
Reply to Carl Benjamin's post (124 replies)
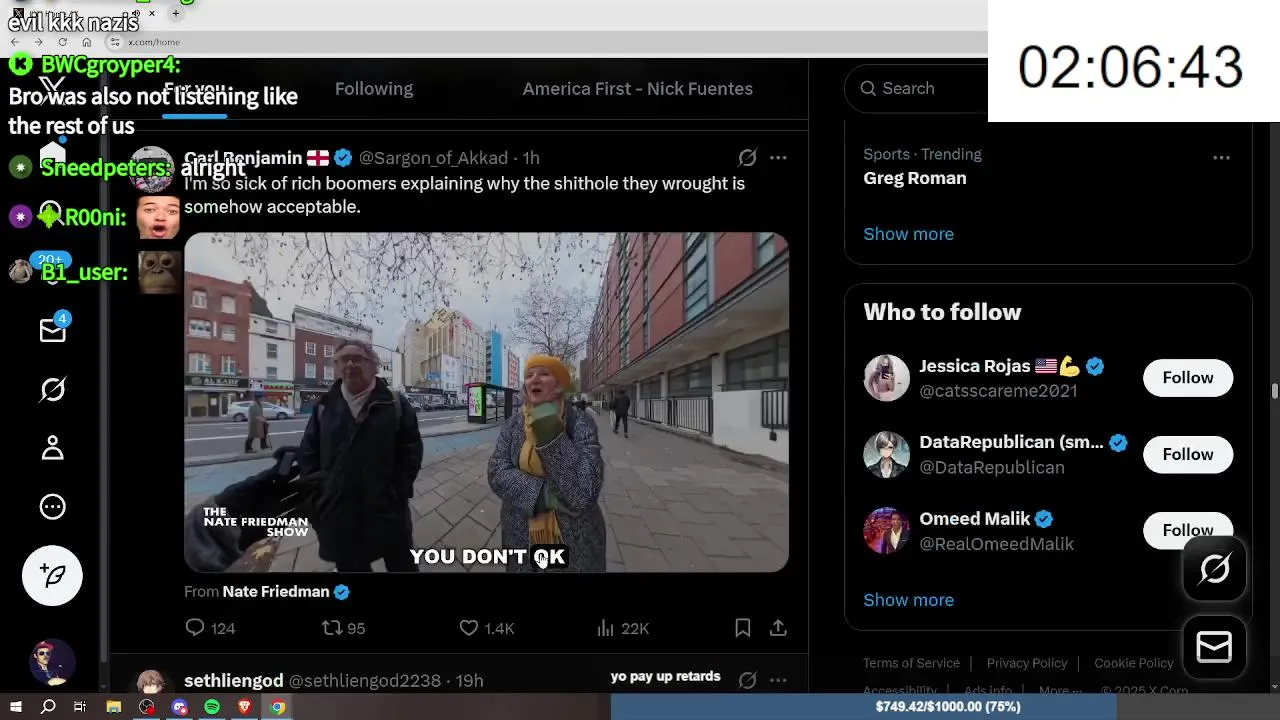coord(210,628)
